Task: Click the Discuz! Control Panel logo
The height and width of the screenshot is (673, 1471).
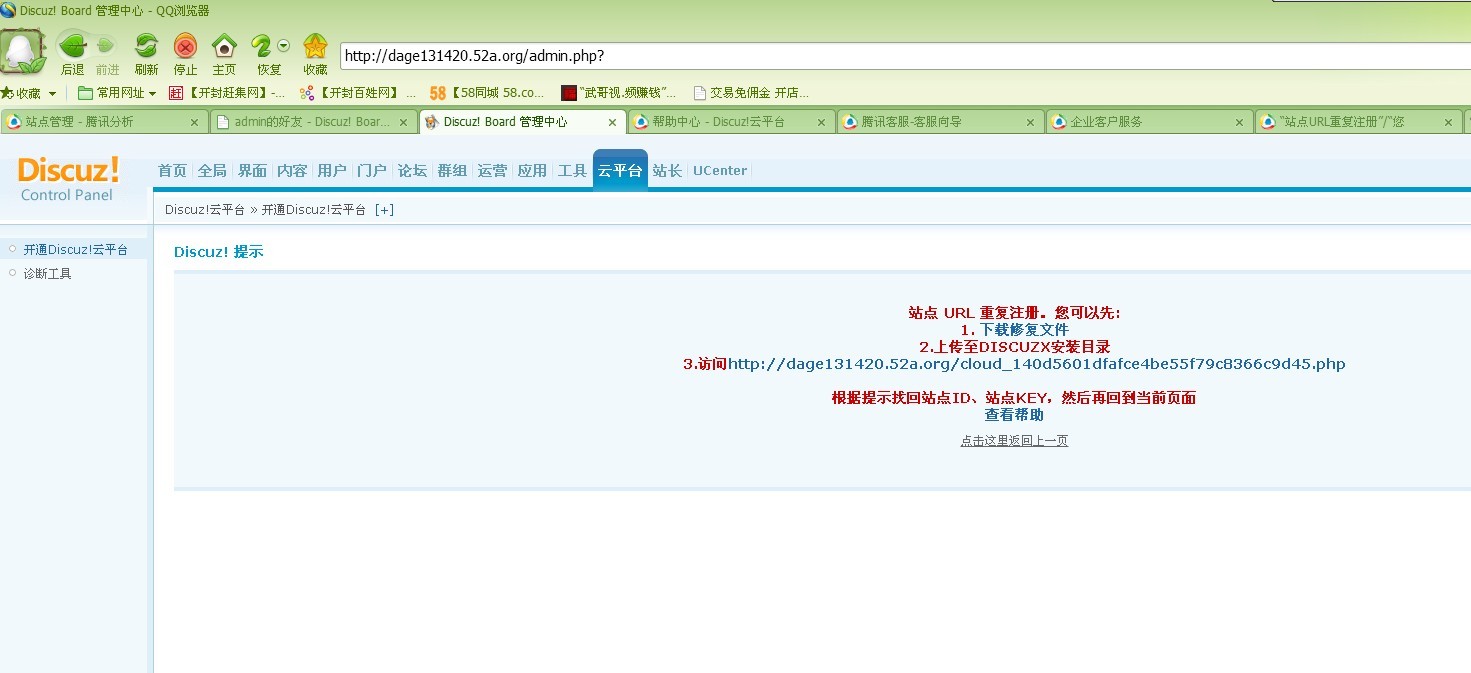Action: coord(68,178)
